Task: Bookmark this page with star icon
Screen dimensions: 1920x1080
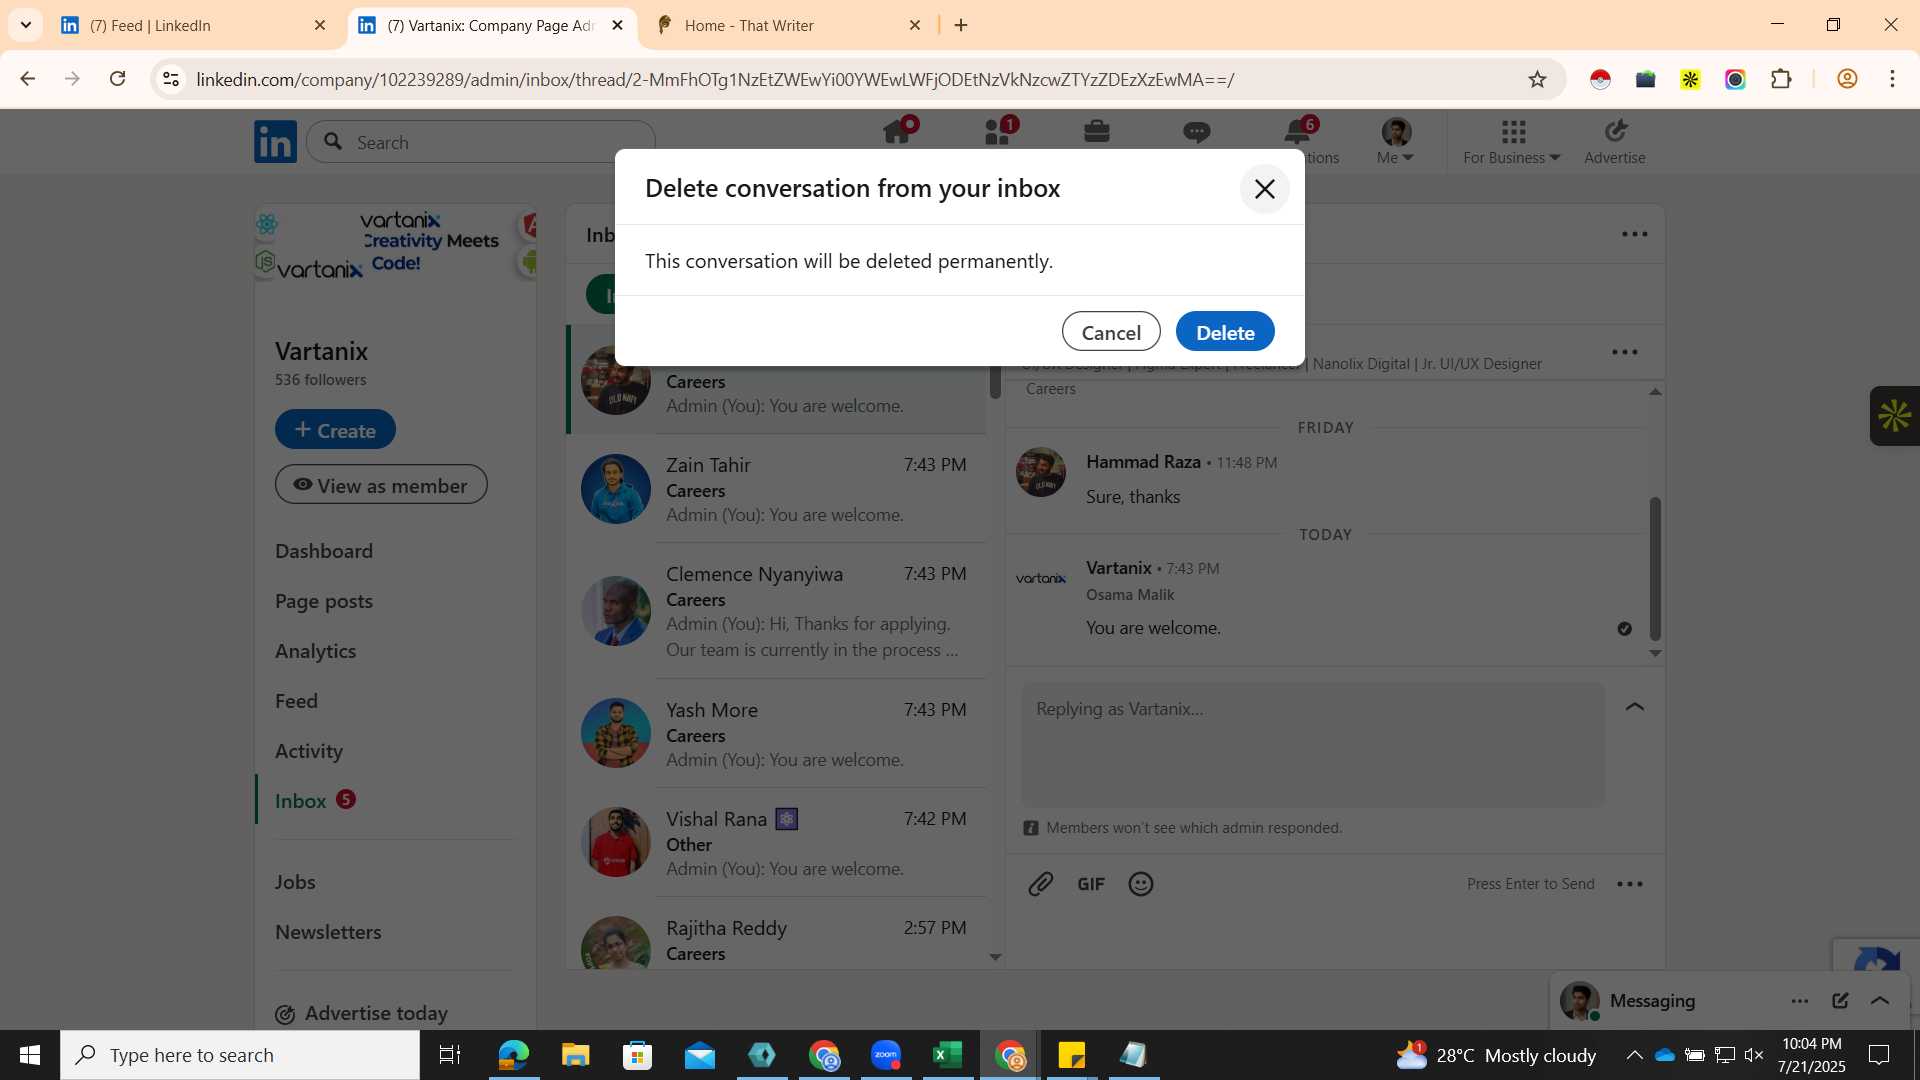Action: pos(1537,79)
